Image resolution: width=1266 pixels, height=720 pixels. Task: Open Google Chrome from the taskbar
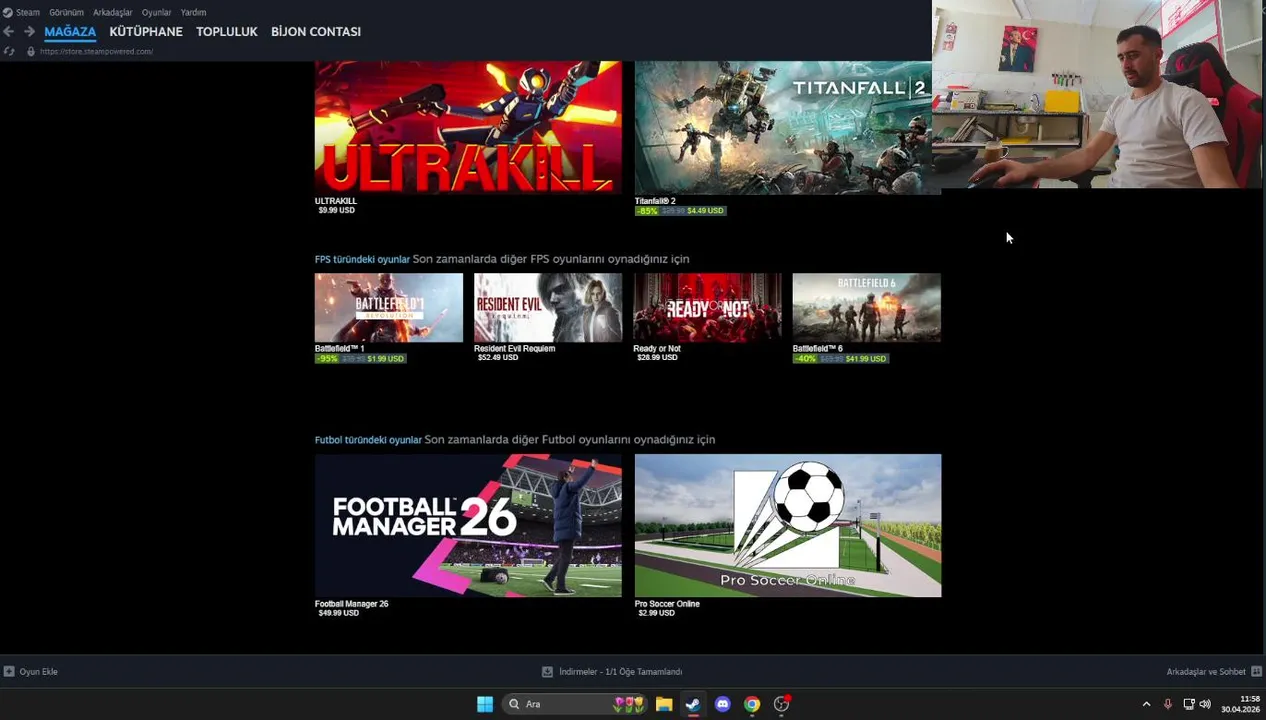pyautogui.click(x=752, y=704)
